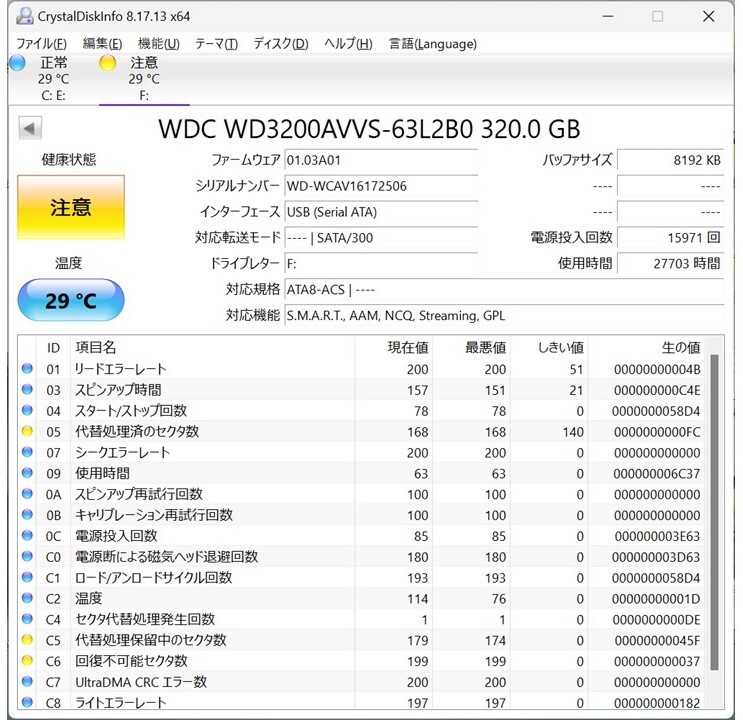Click the status dot for リードエラーレート row

click(x=27, y=368)
